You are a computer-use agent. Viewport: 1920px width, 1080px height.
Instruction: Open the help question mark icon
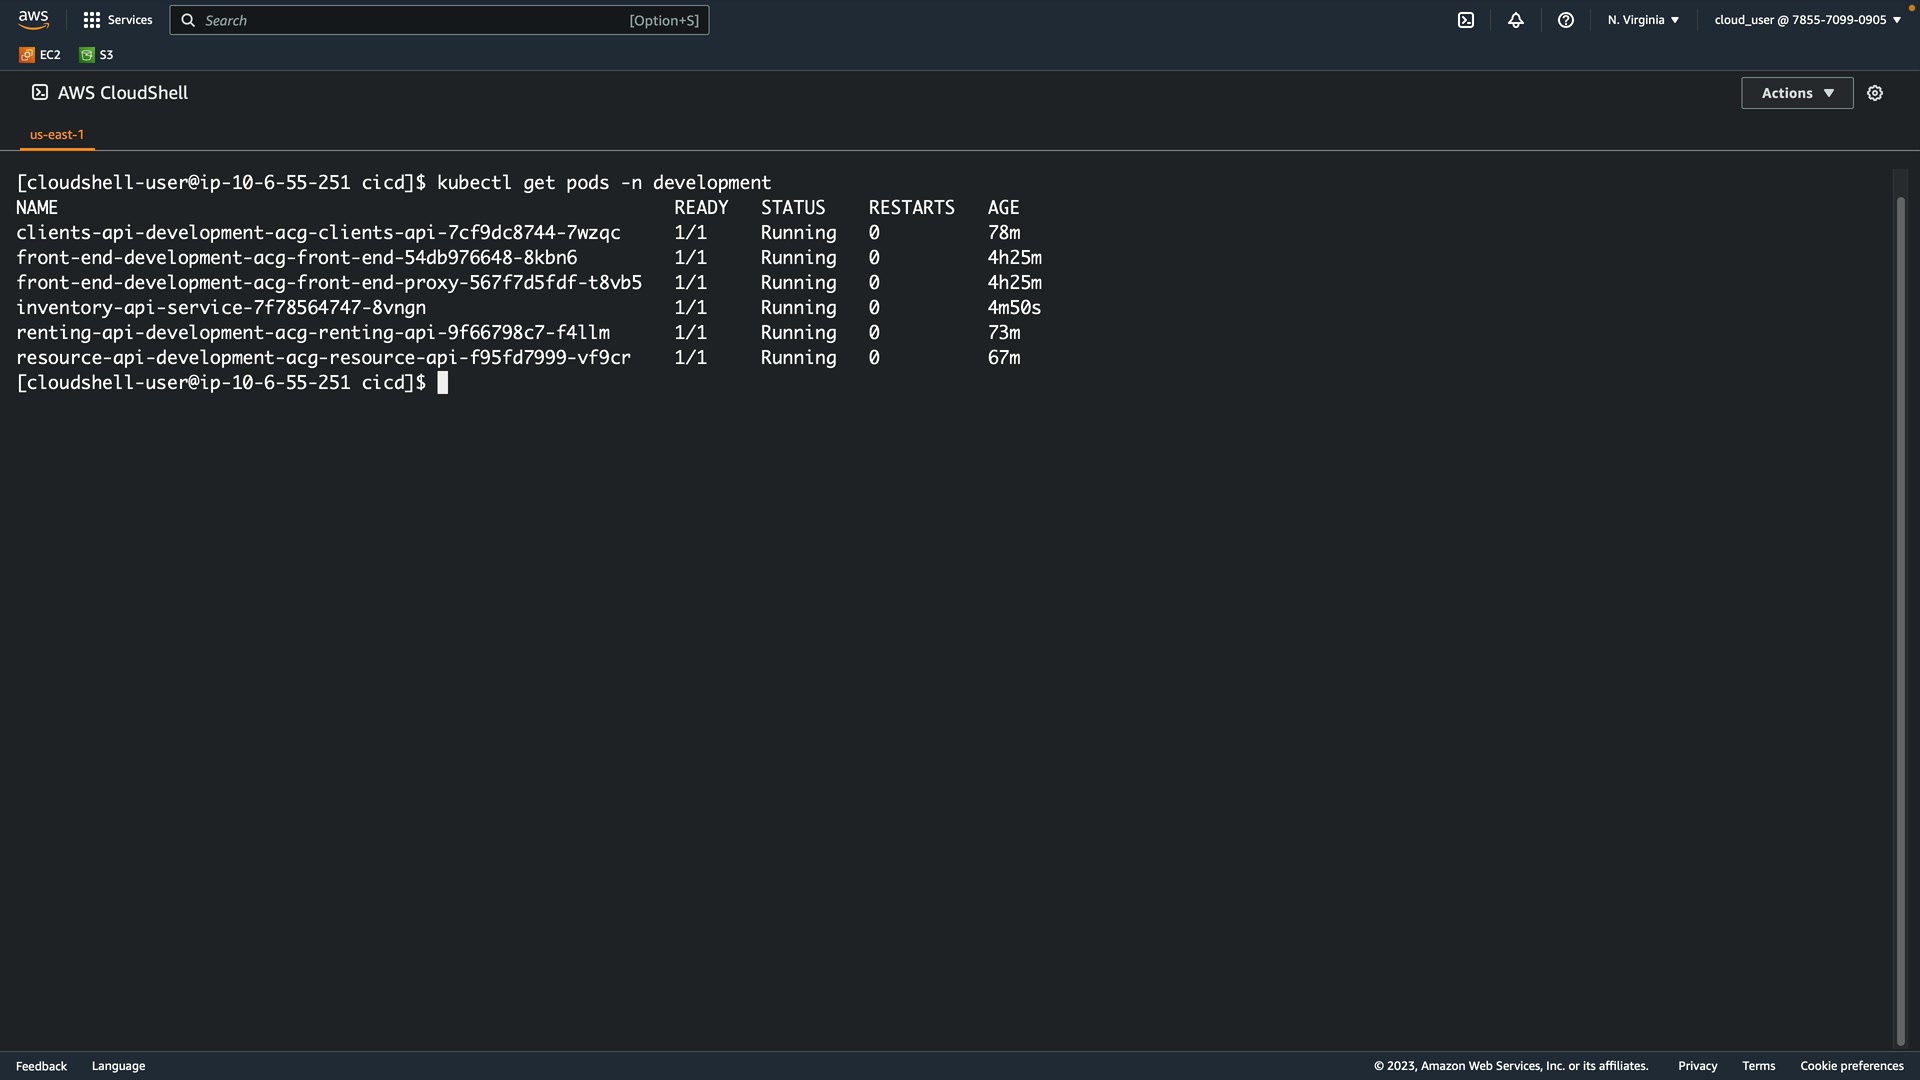(1566, 20)
